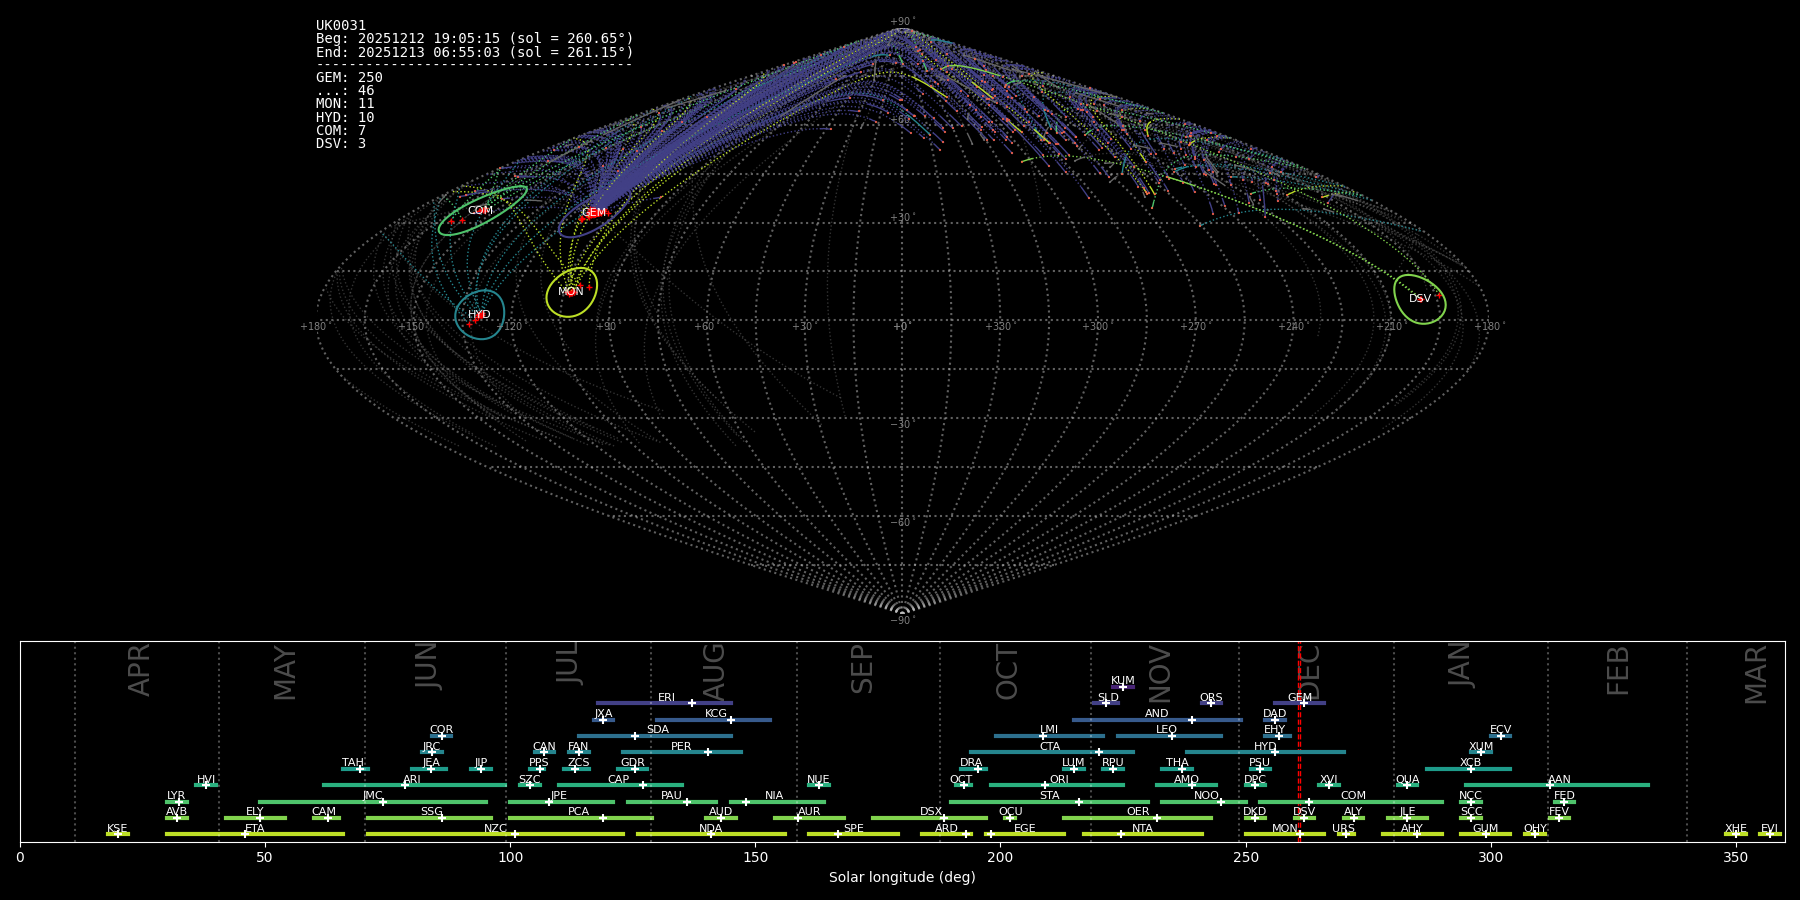Click the PER shower peak cross marker
The height and width of the screenshot is (900, 1800).
tap(708, 752)
